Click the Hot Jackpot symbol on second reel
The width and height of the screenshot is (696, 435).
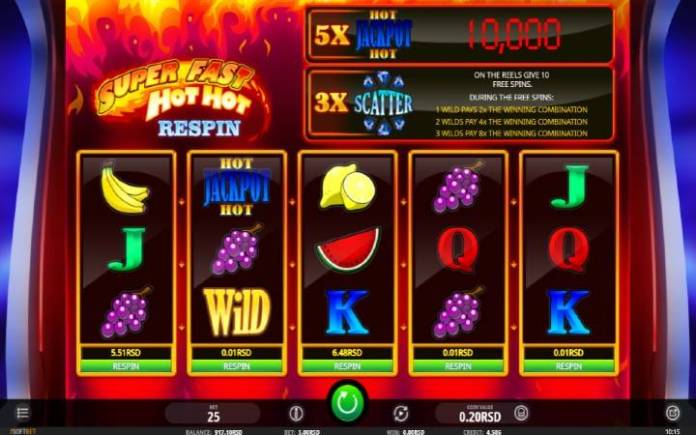tap(237, 186)
